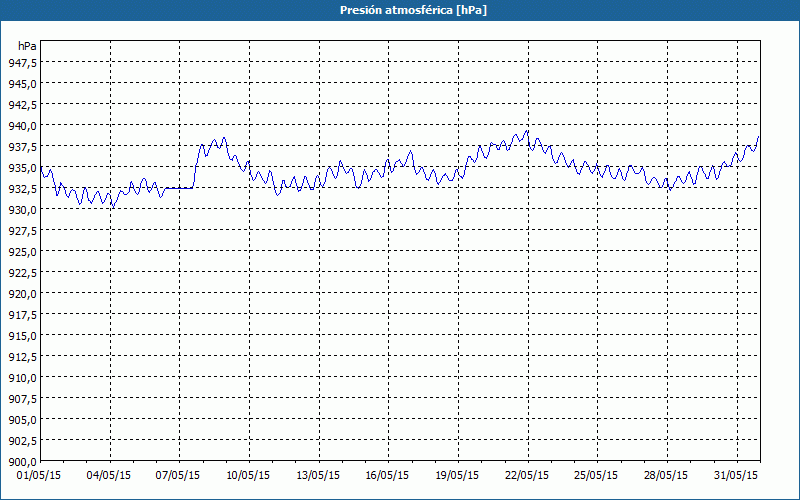The image size is (800, 500).
Task: Select the 930,0 y-axis label
Action: [x=22, y=209]
